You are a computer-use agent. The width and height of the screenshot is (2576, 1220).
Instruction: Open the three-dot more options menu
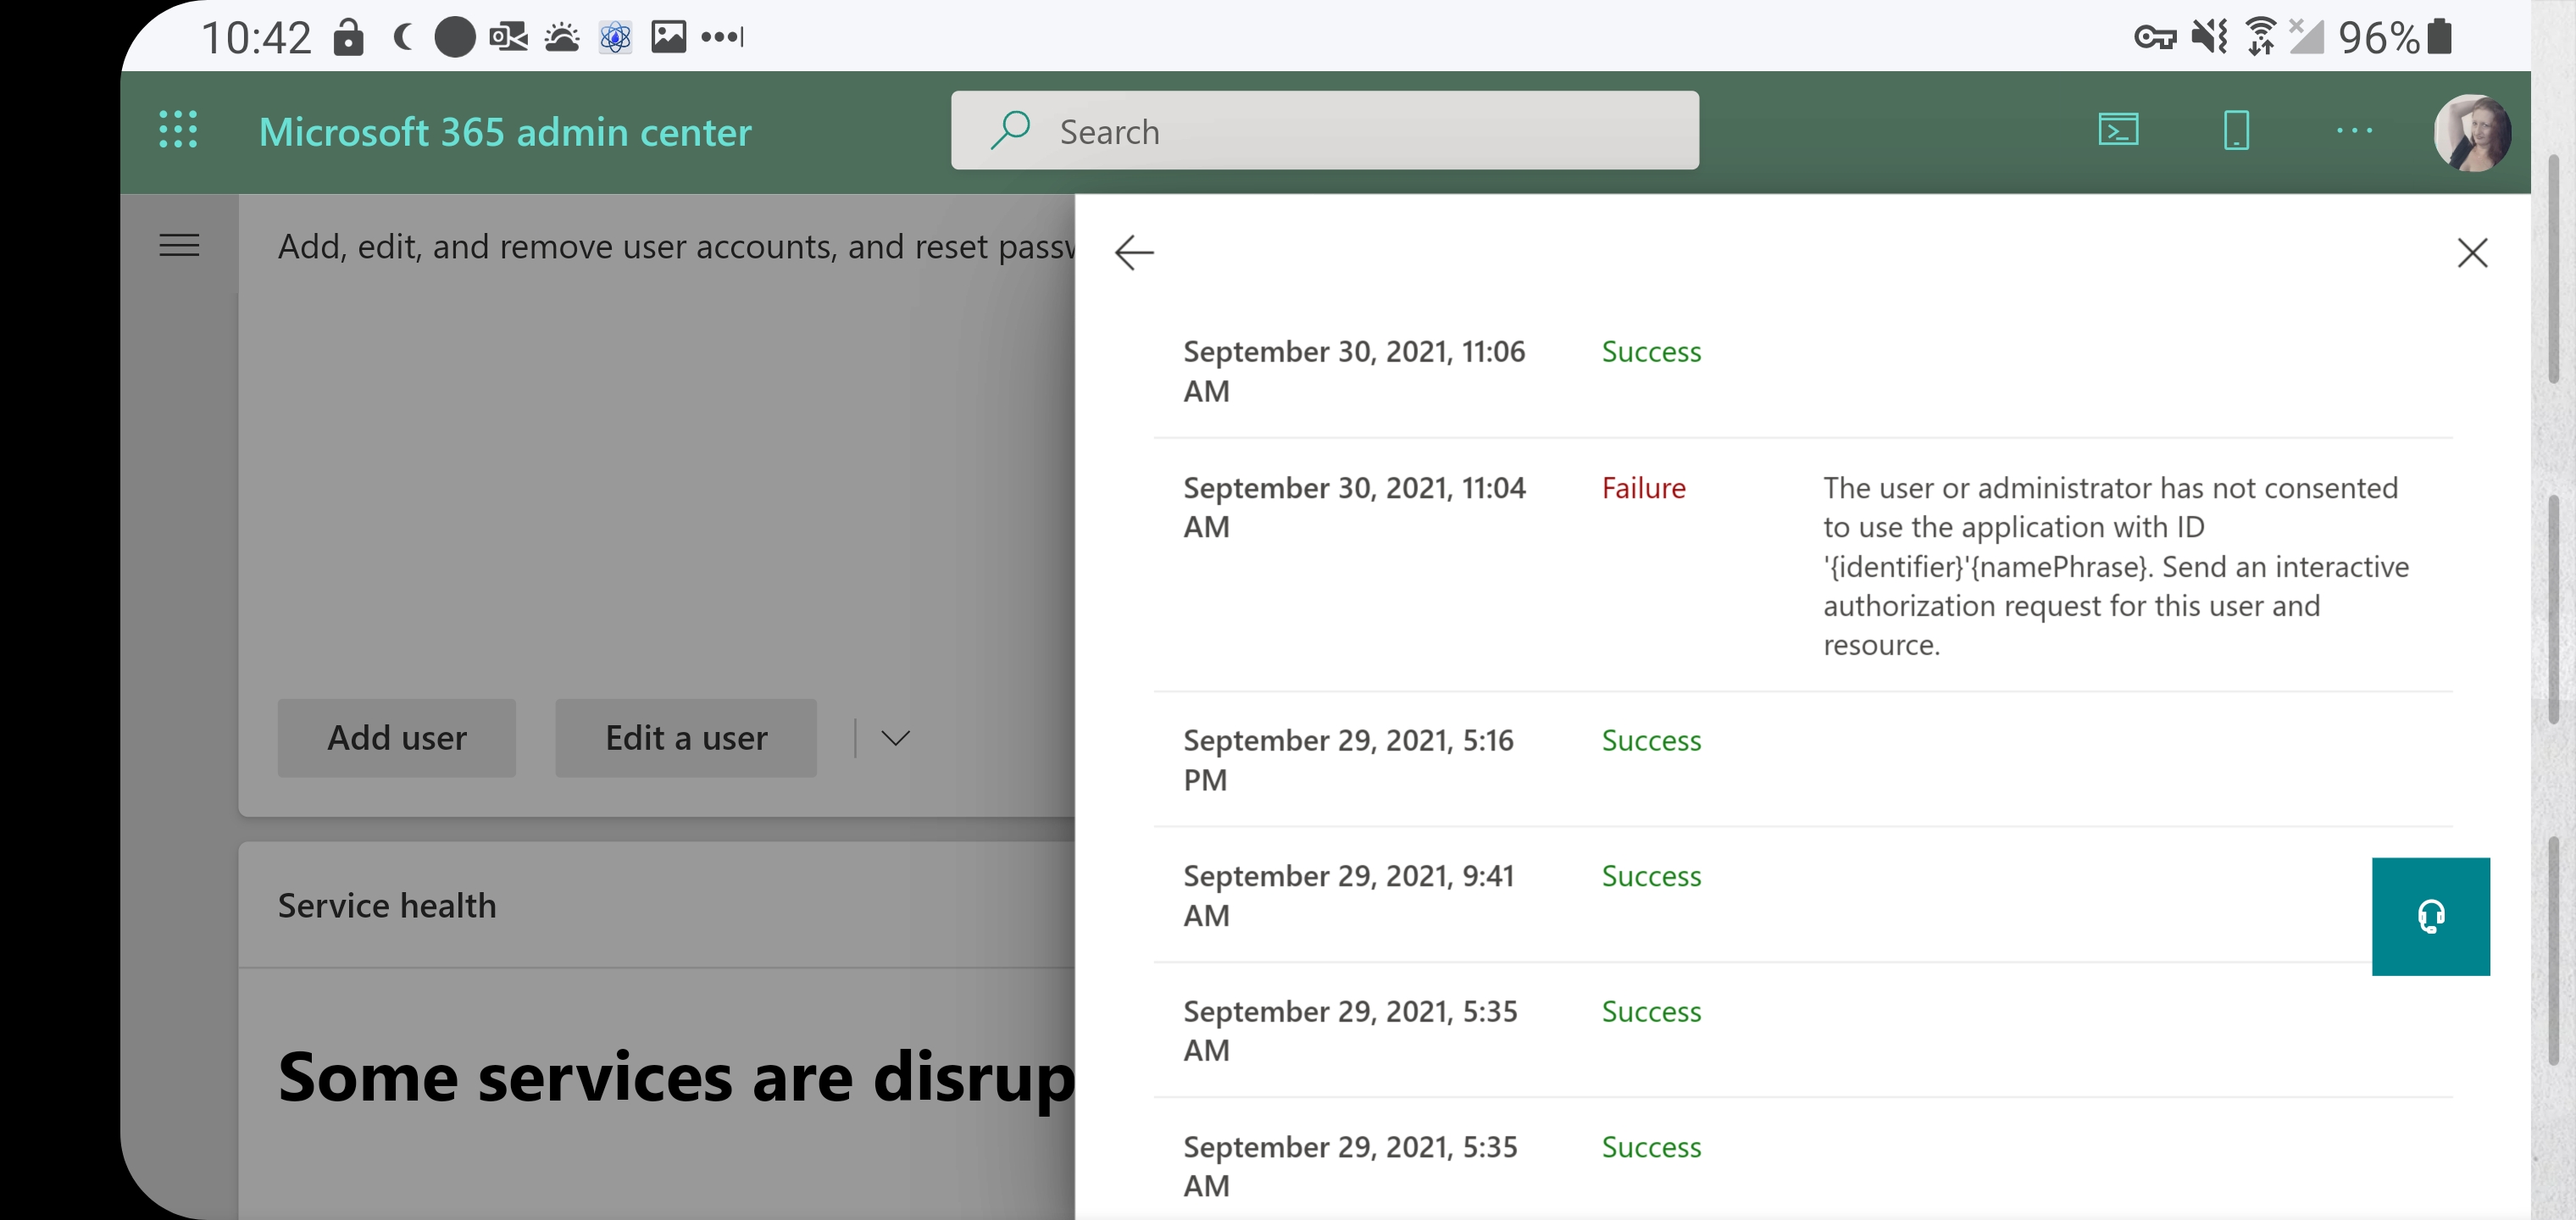point(2354,130)
